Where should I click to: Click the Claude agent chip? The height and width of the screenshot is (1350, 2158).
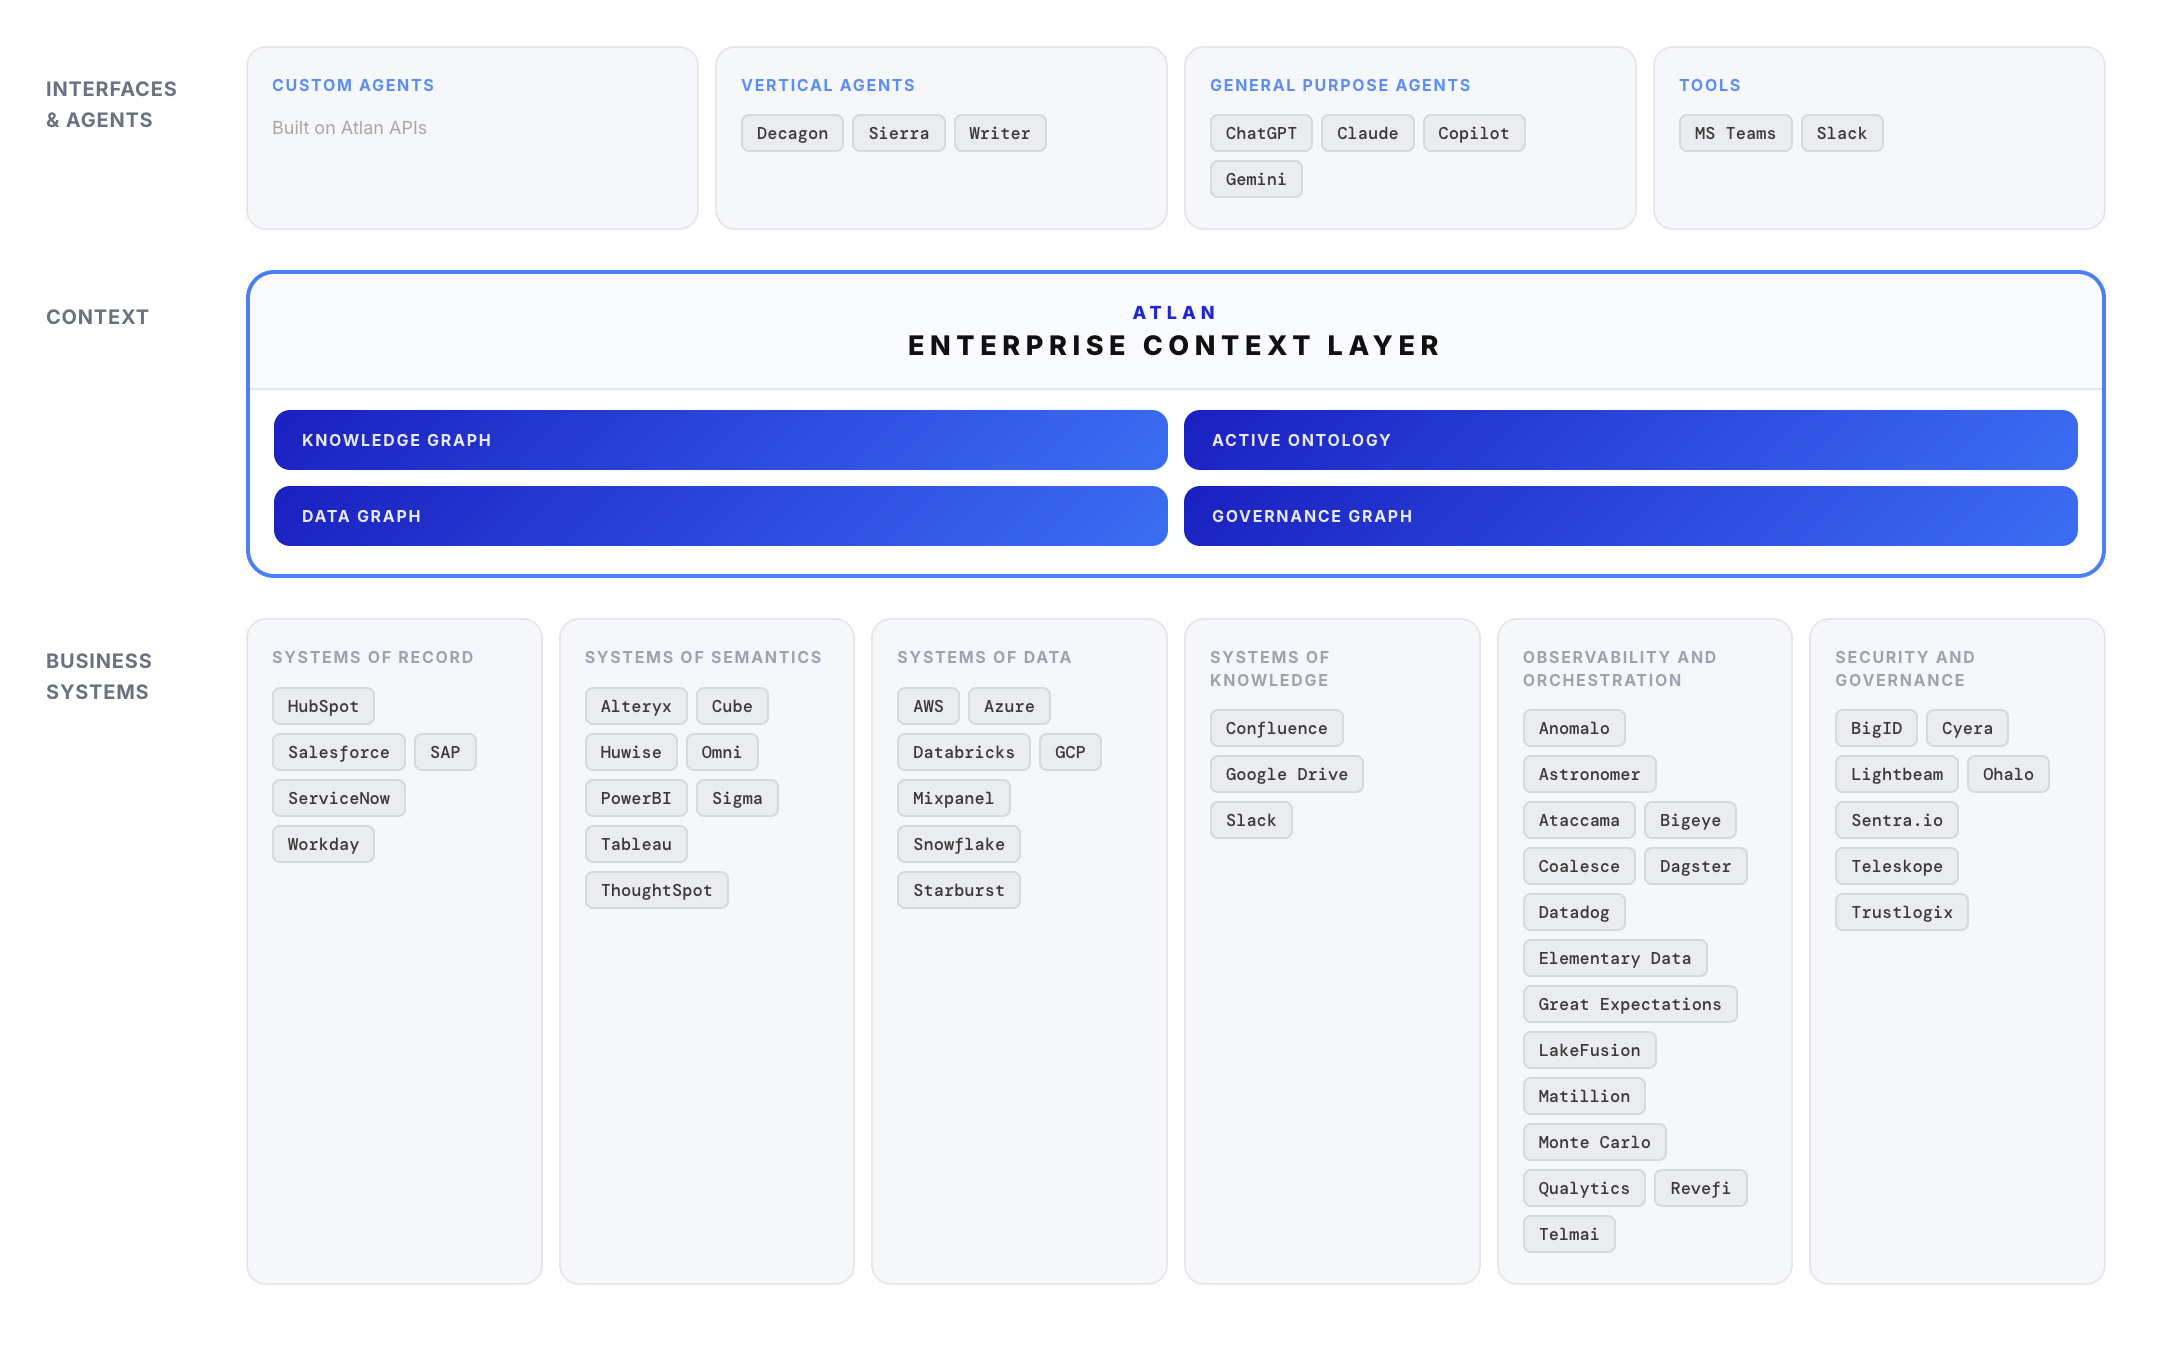point(1367,132)
